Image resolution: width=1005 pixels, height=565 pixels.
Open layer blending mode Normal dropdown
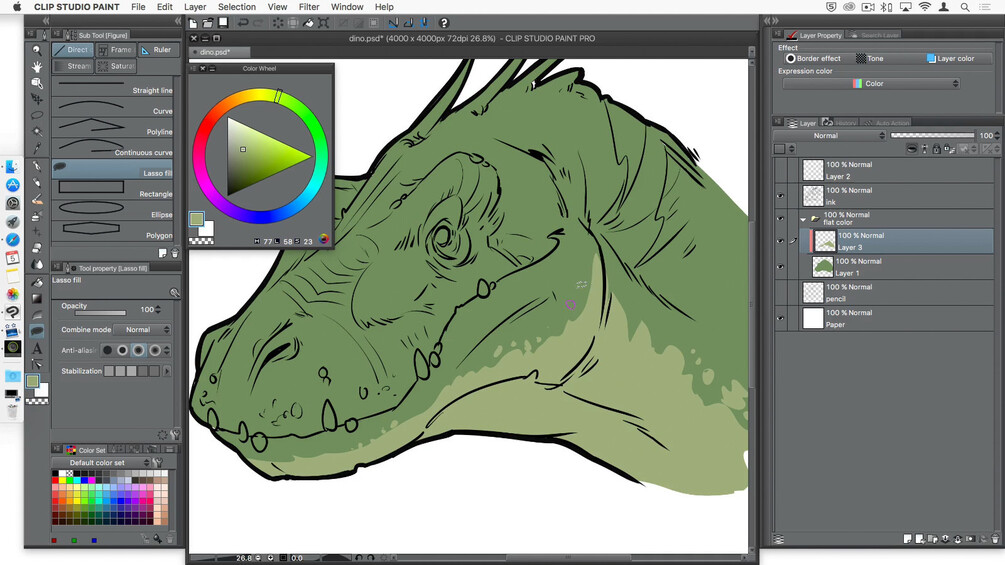pos(829,136)
